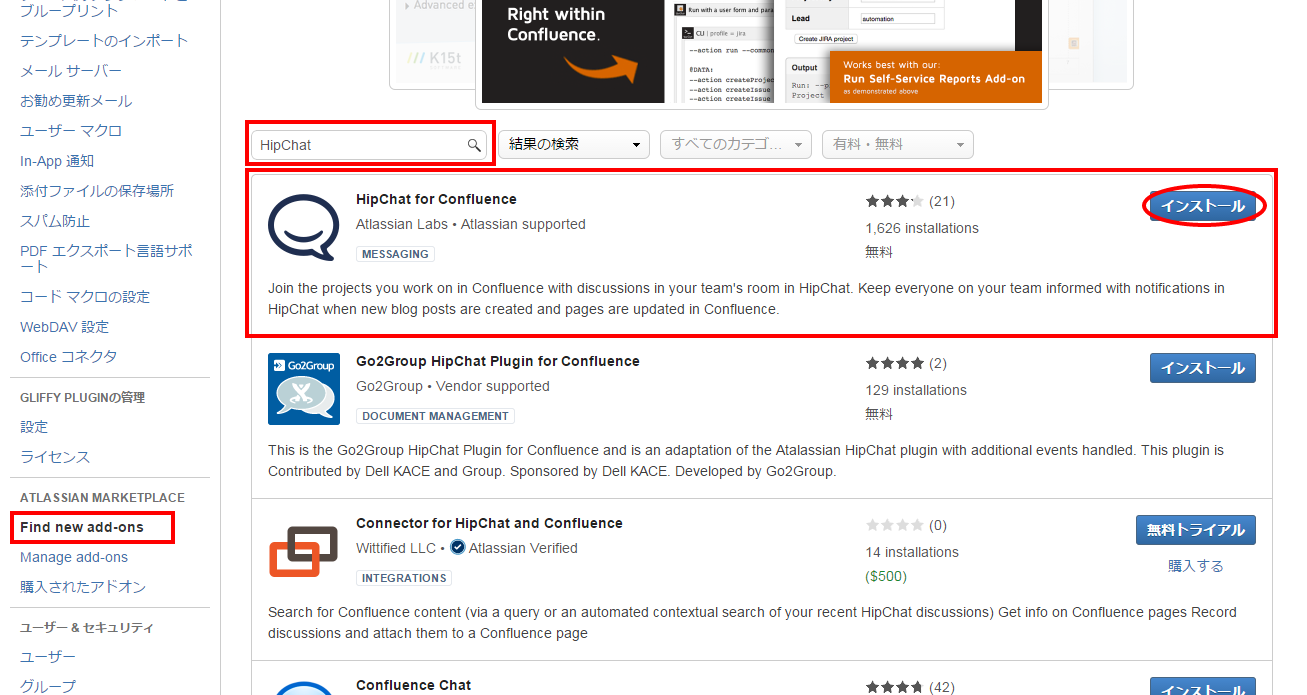Click the Run Self-Service Reports banner
Viewport: 1307px width, 695px height.
click(x=935, y=77)
